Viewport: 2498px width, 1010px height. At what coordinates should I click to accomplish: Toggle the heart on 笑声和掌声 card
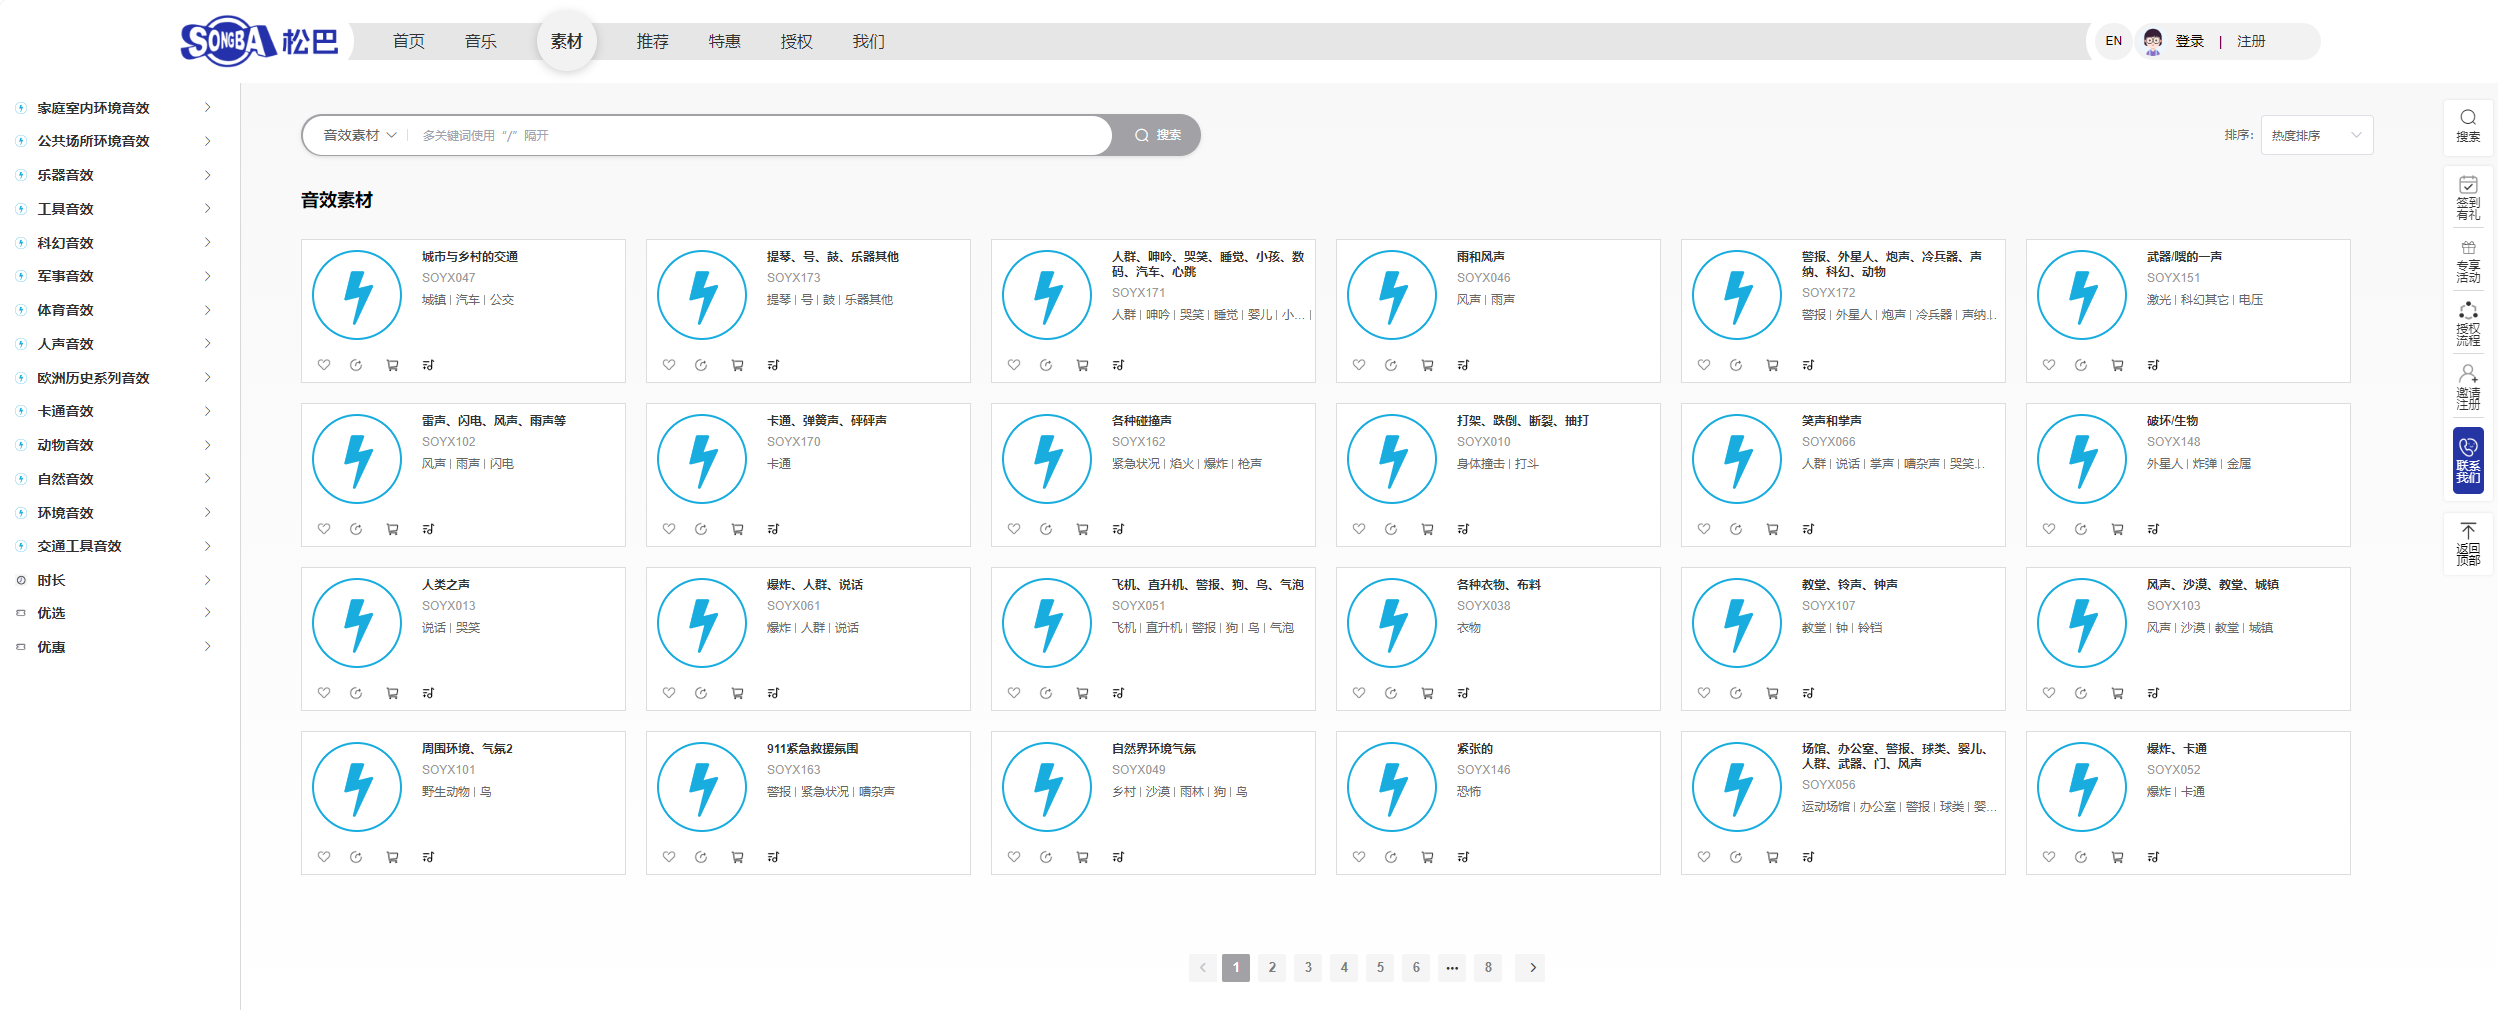coord(1704,529)
